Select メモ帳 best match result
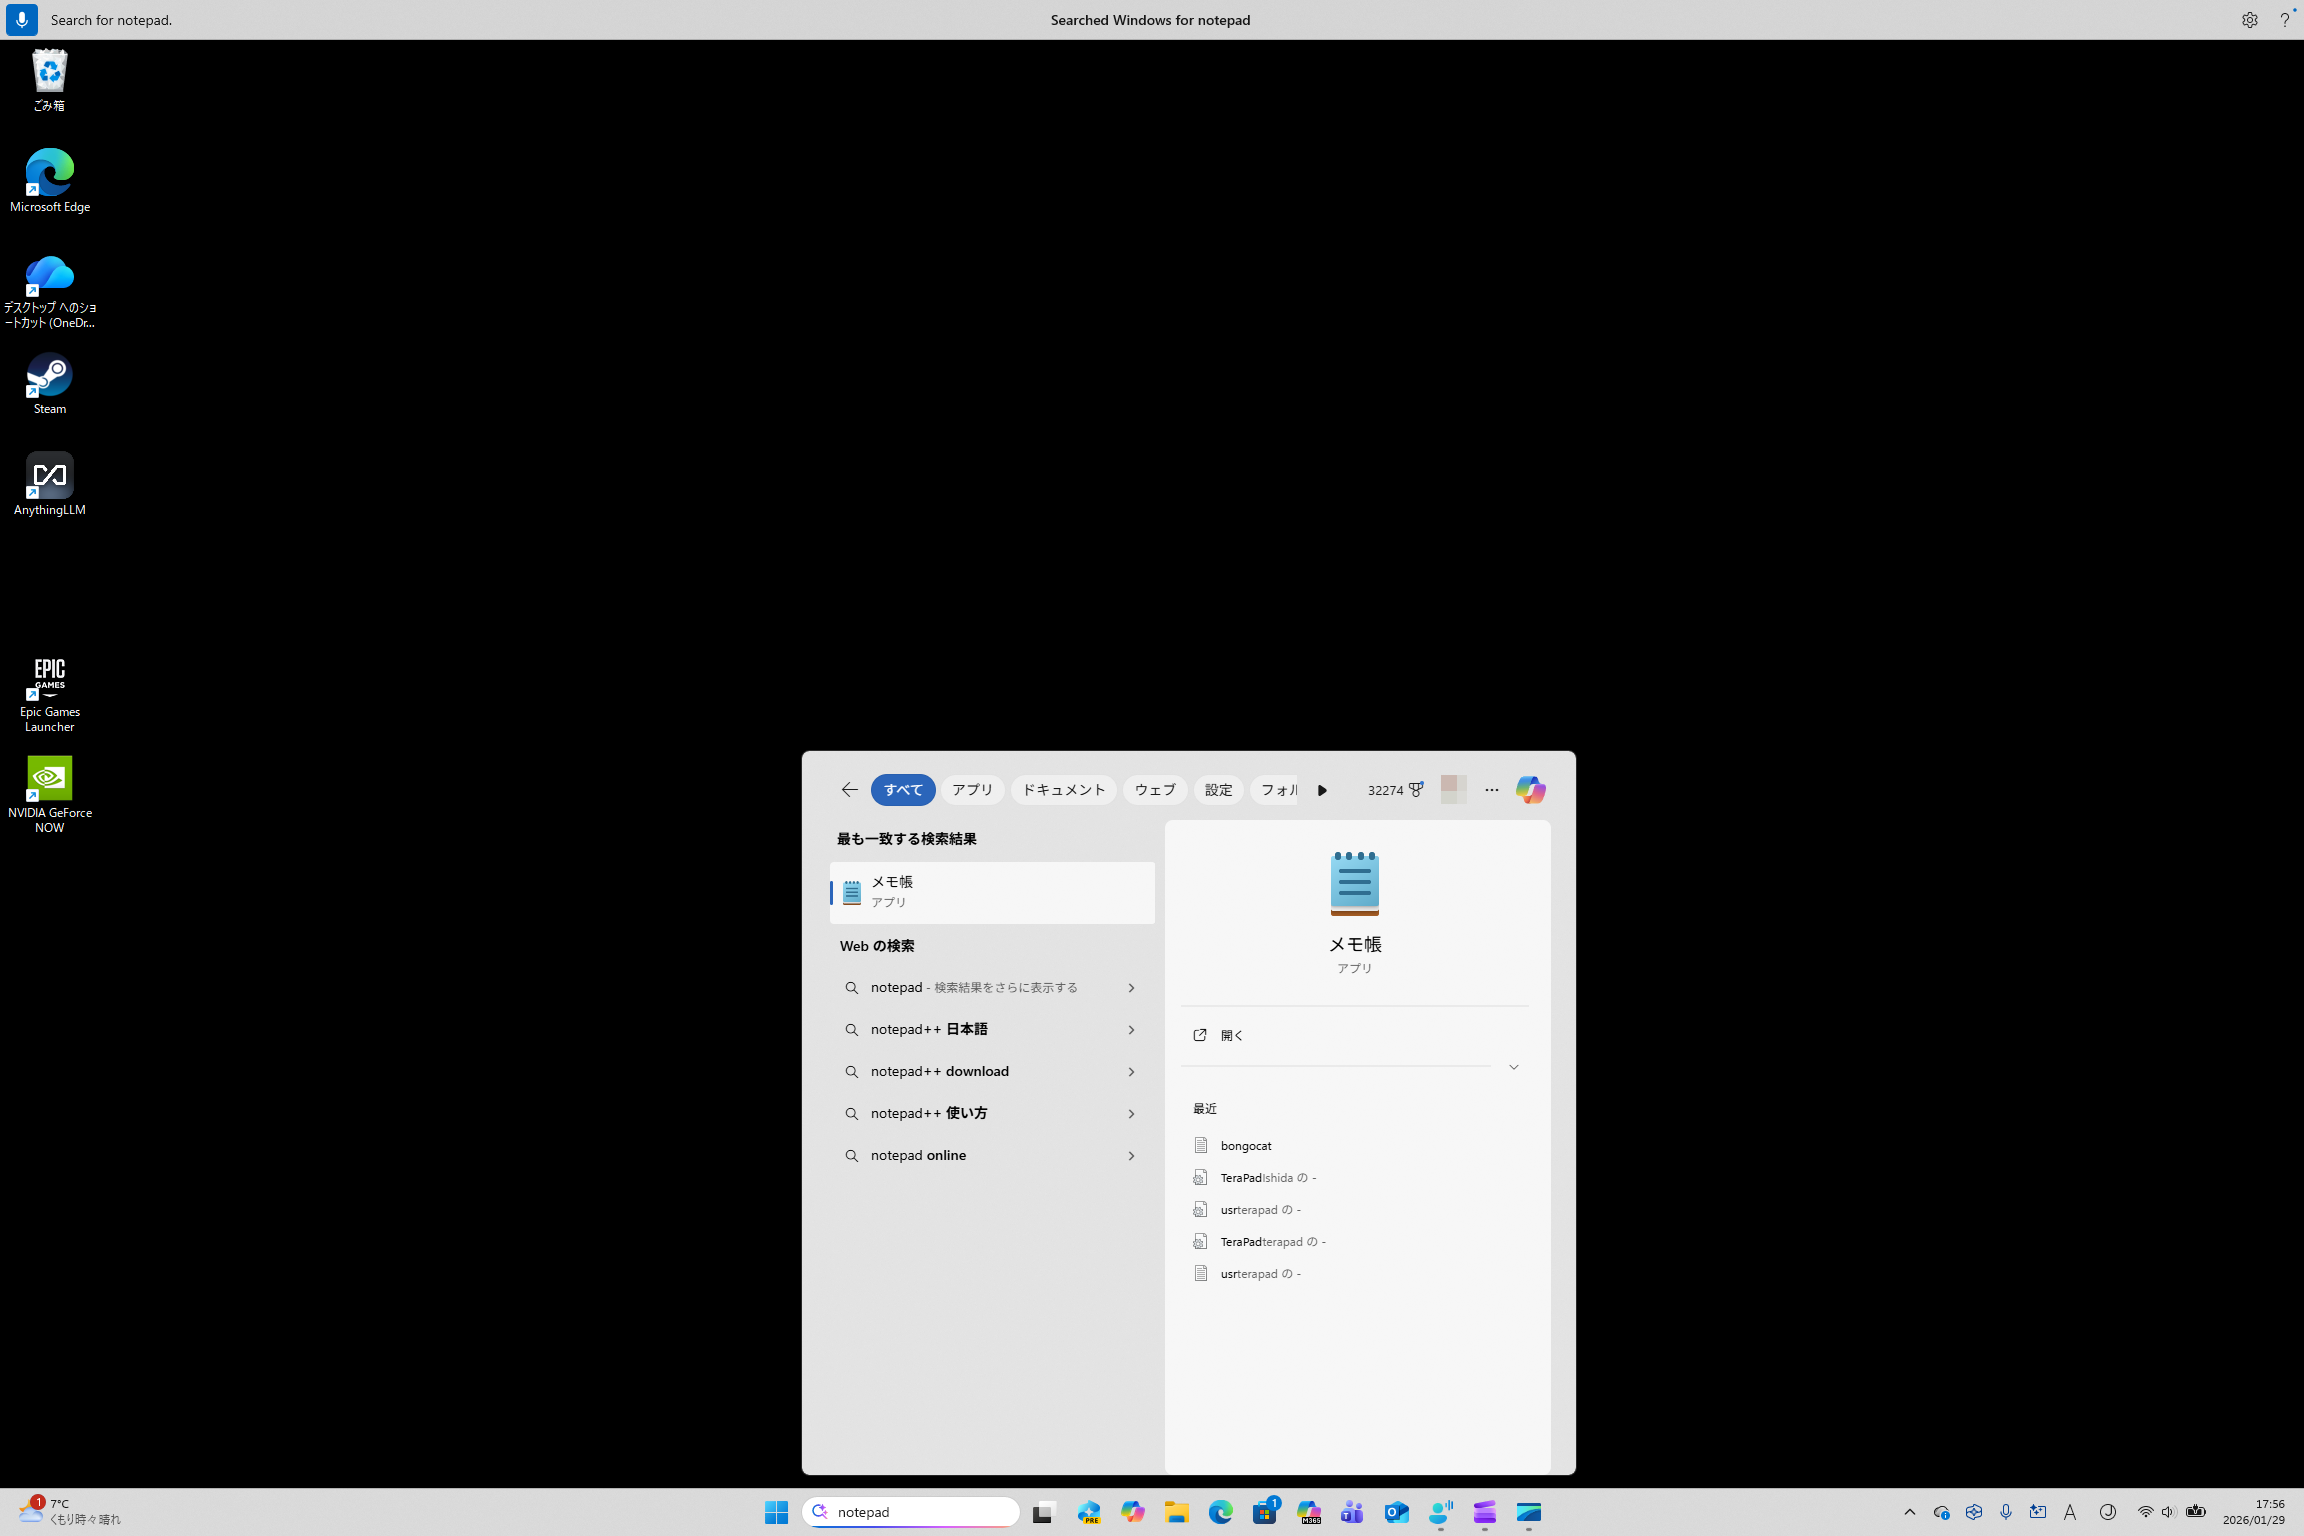 [x=991, y=892]
